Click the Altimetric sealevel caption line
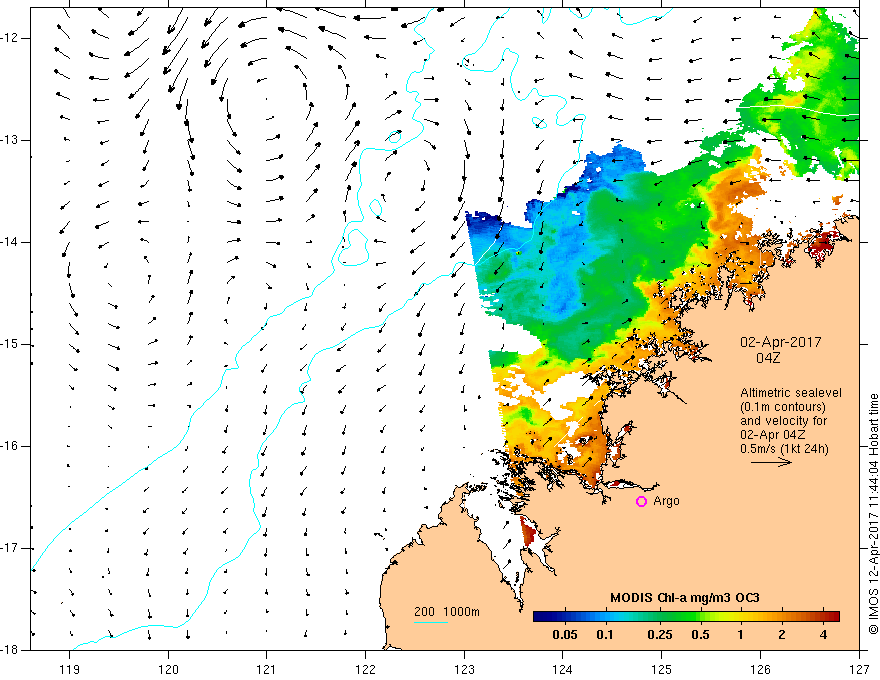 (791, 393)
